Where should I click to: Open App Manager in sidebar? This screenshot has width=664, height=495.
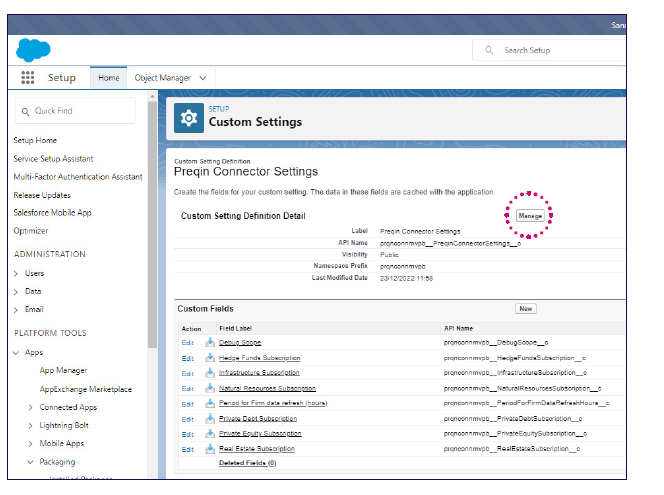pyautogui.click(x=63, y=371)
